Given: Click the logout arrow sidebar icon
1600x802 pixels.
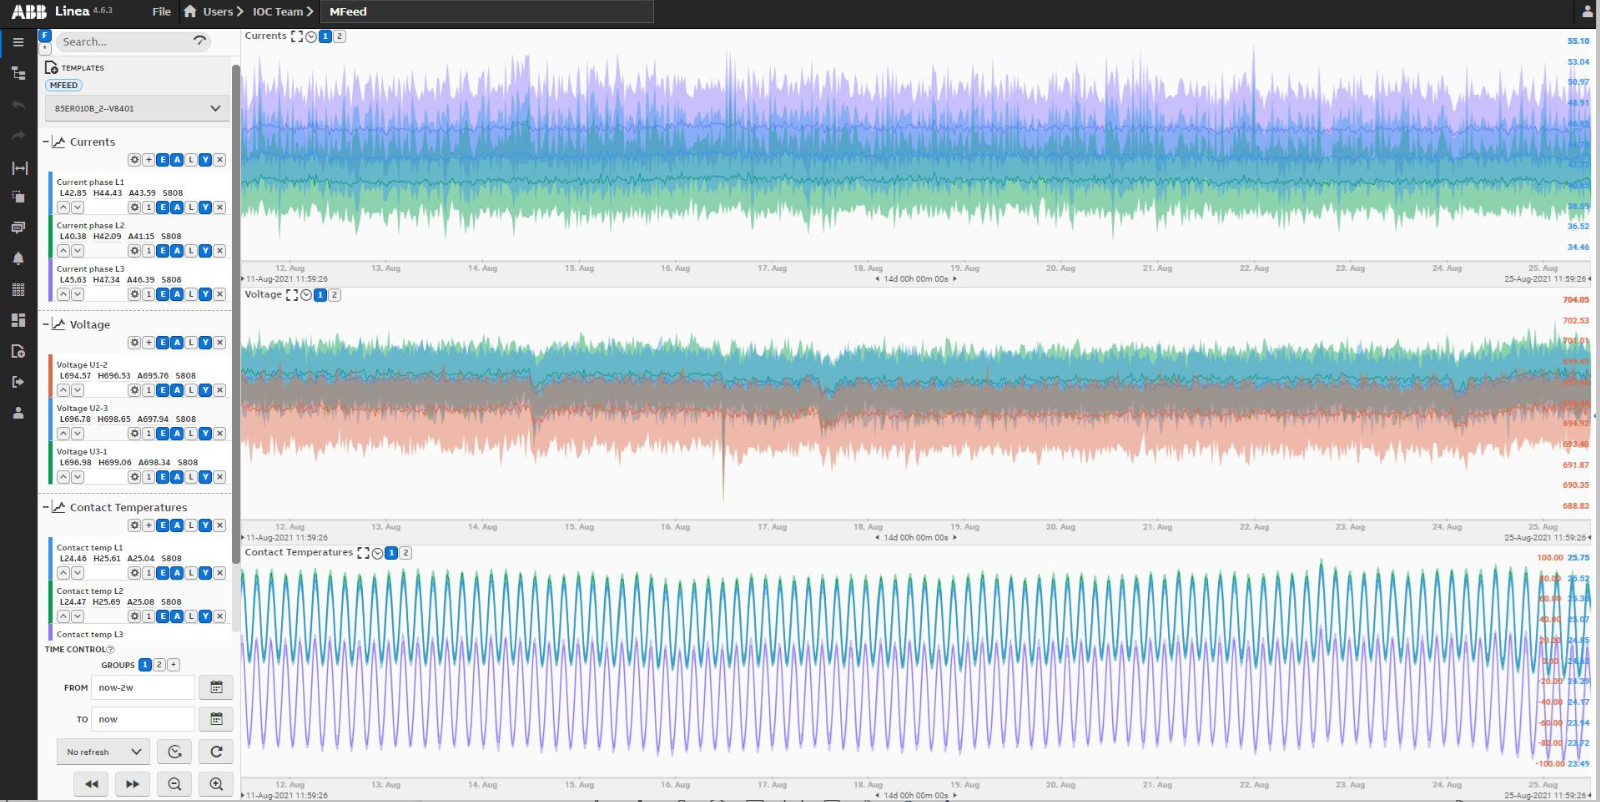Looking at the screenshot, I should 18,381.
